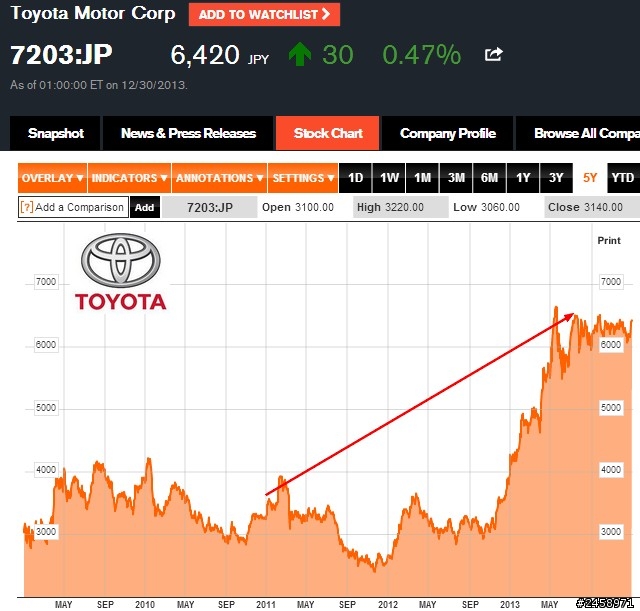Click the right 6000 price axis label

(x=611, y=344)
